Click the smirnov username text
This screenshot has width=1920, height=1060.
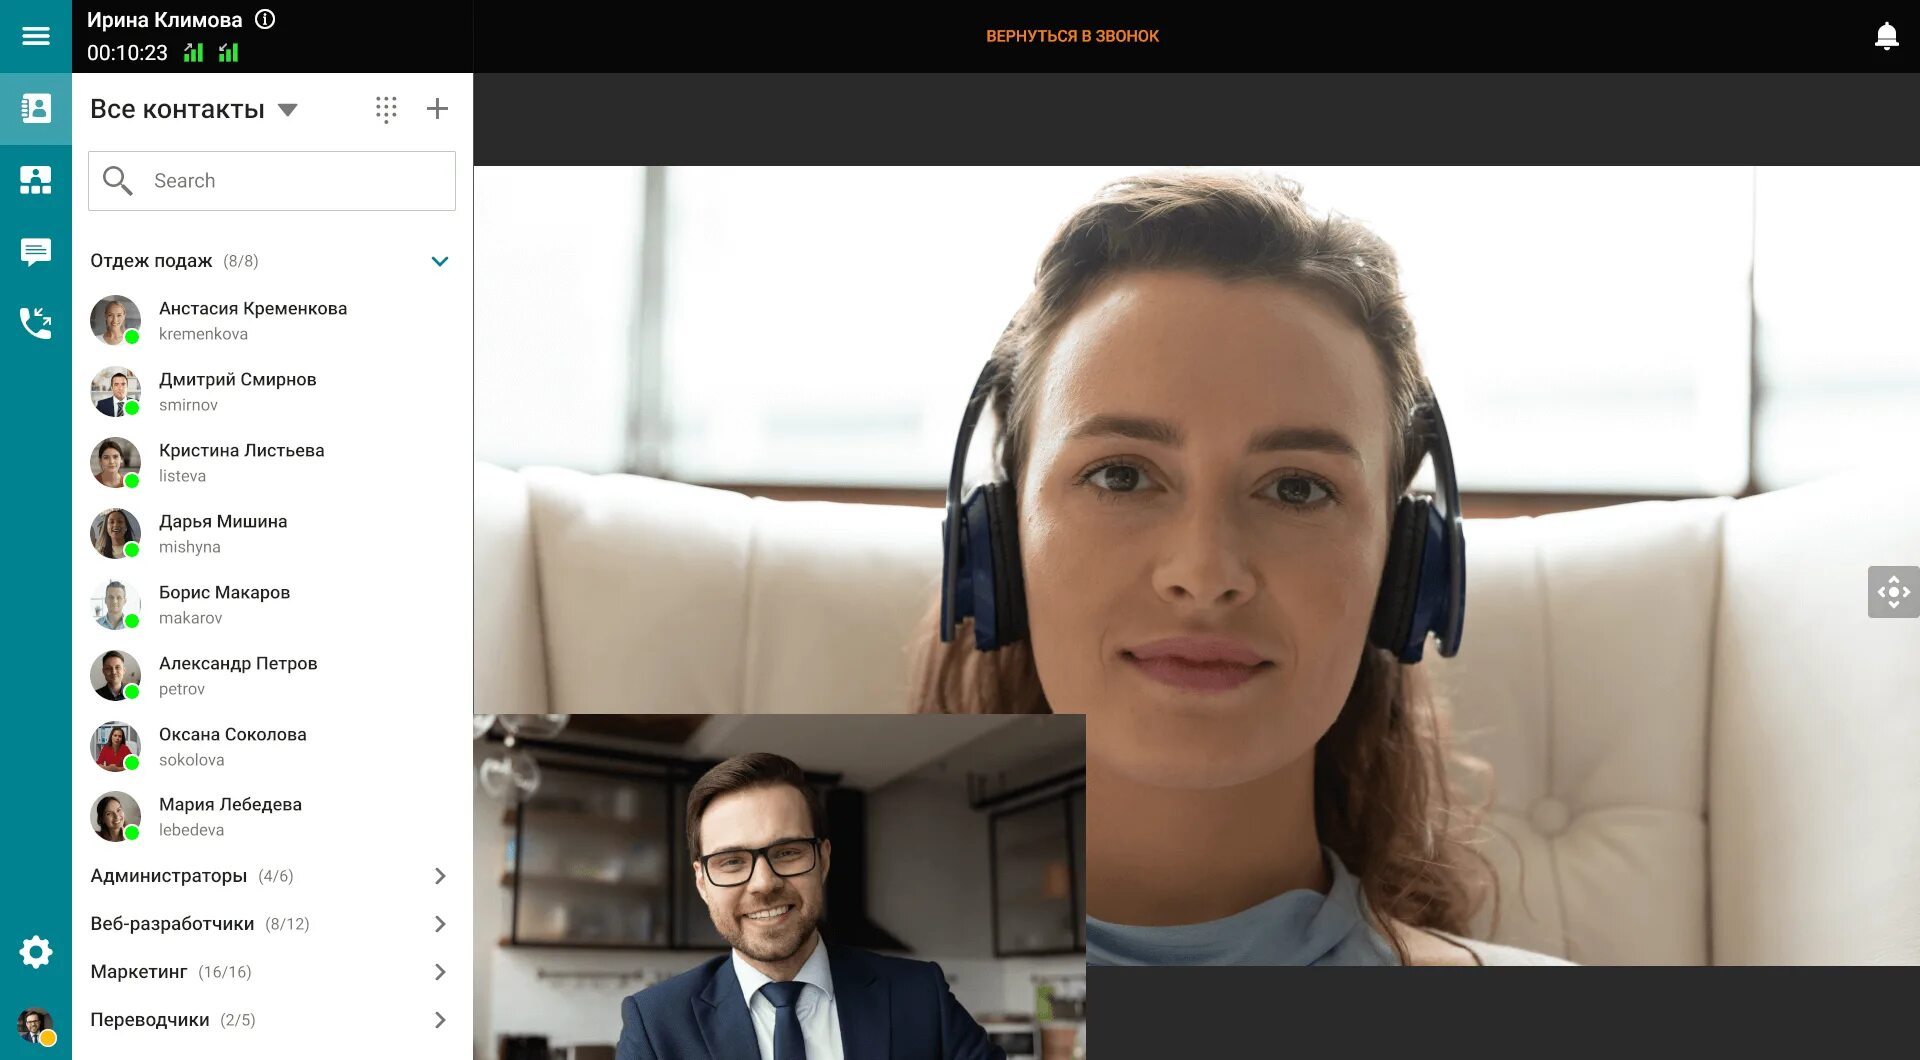[x=188, y=405]
